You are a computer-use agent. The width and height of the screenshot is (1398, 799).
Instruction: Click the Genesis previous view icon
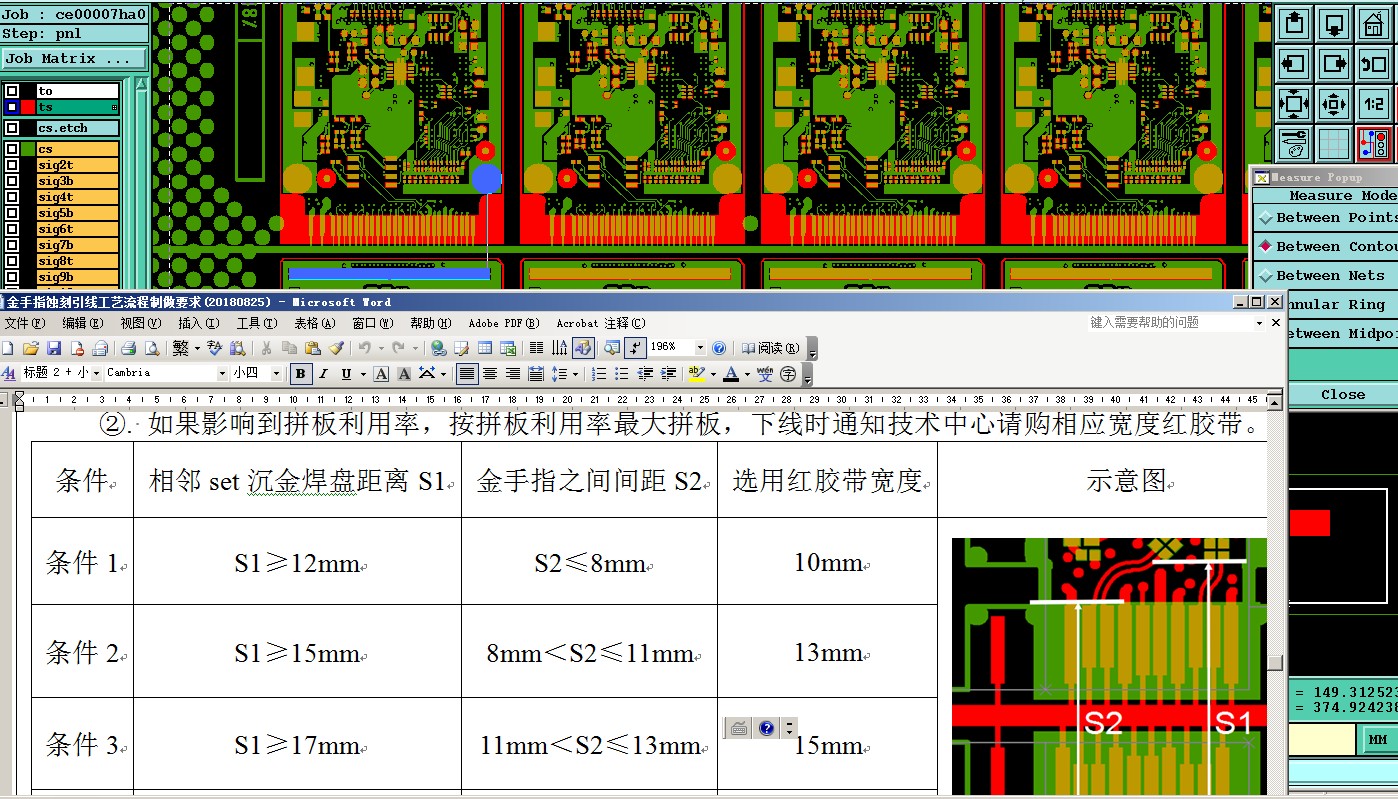coord(1373,64)
